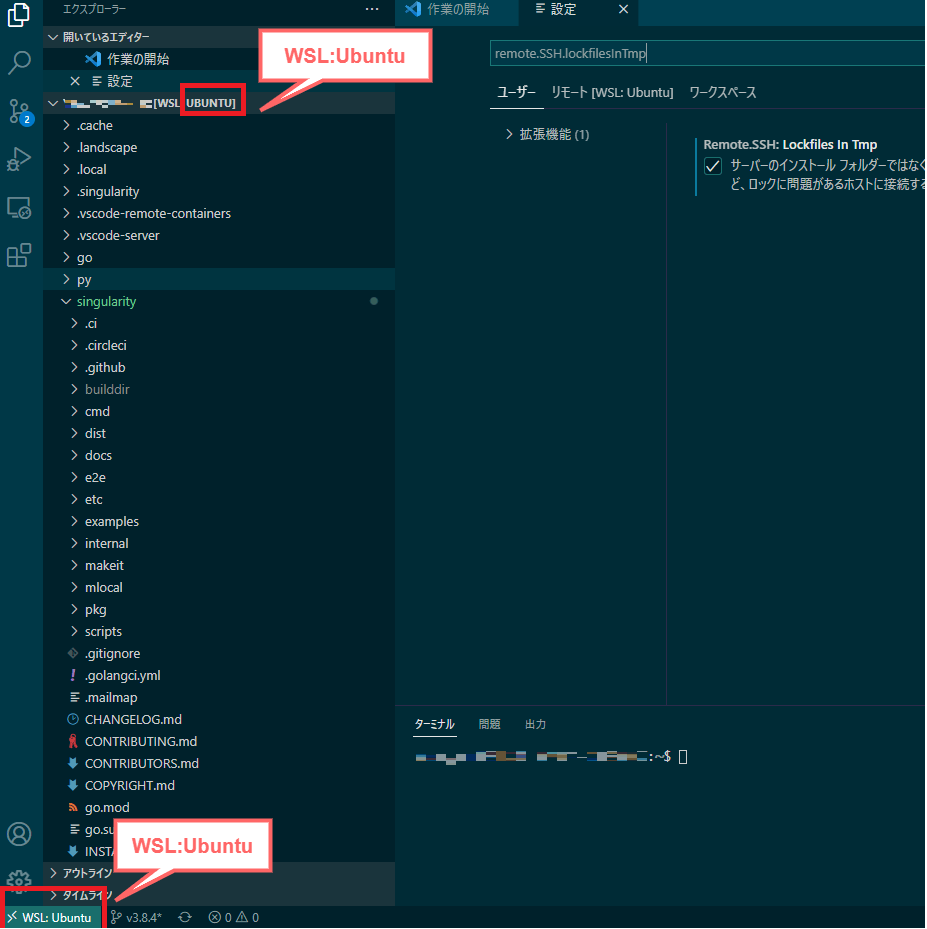Synchronize changes via status bar sync icon
Viewport: 927px width, 929px height.
pos(185,918)
